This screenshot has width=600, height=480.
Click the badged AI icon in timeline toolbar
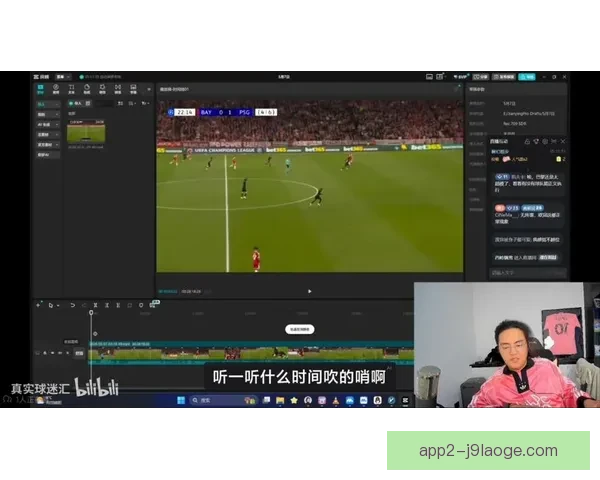[153, 304]
